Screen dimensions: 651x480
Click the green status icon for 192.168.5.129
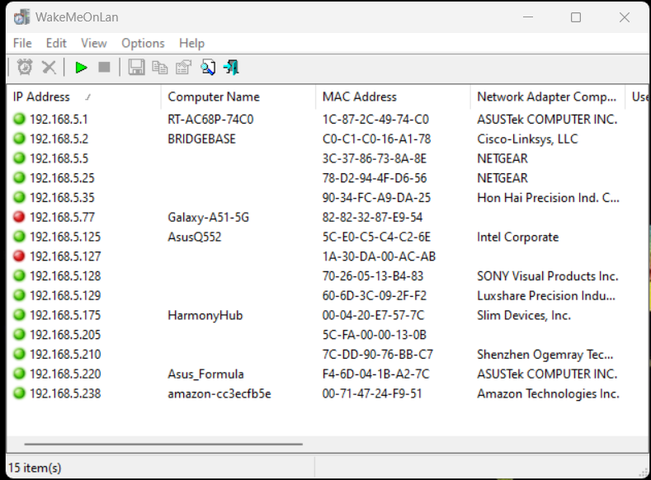pyautogui.click(x=19, y=295)
